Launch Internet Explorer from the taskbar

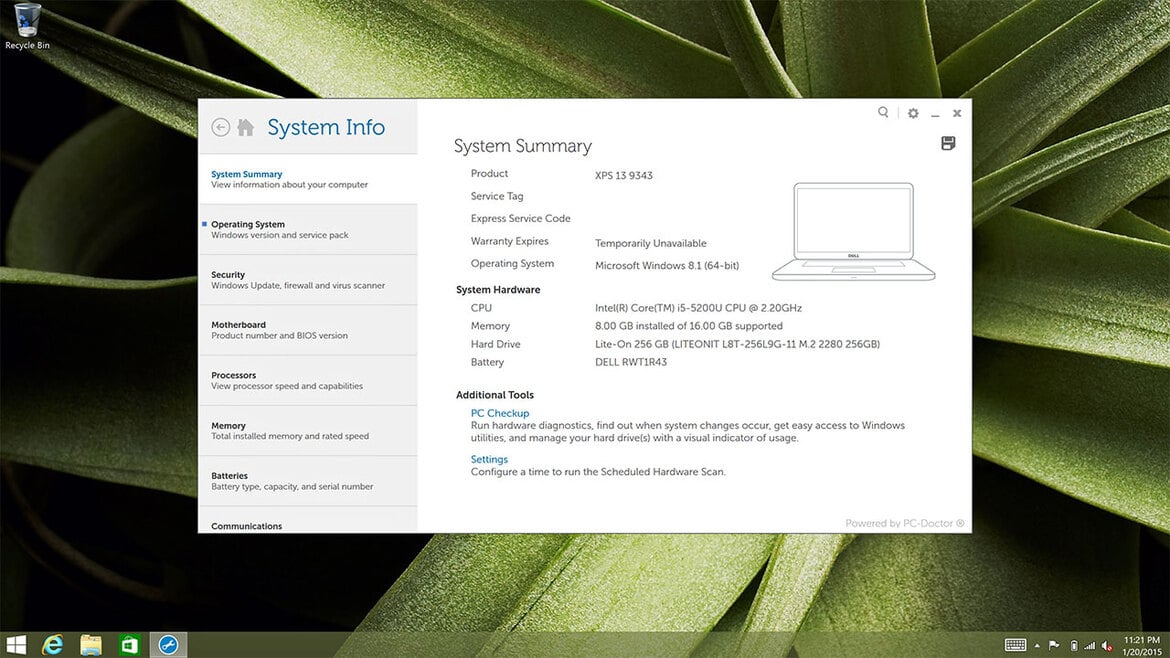point(52,645)
